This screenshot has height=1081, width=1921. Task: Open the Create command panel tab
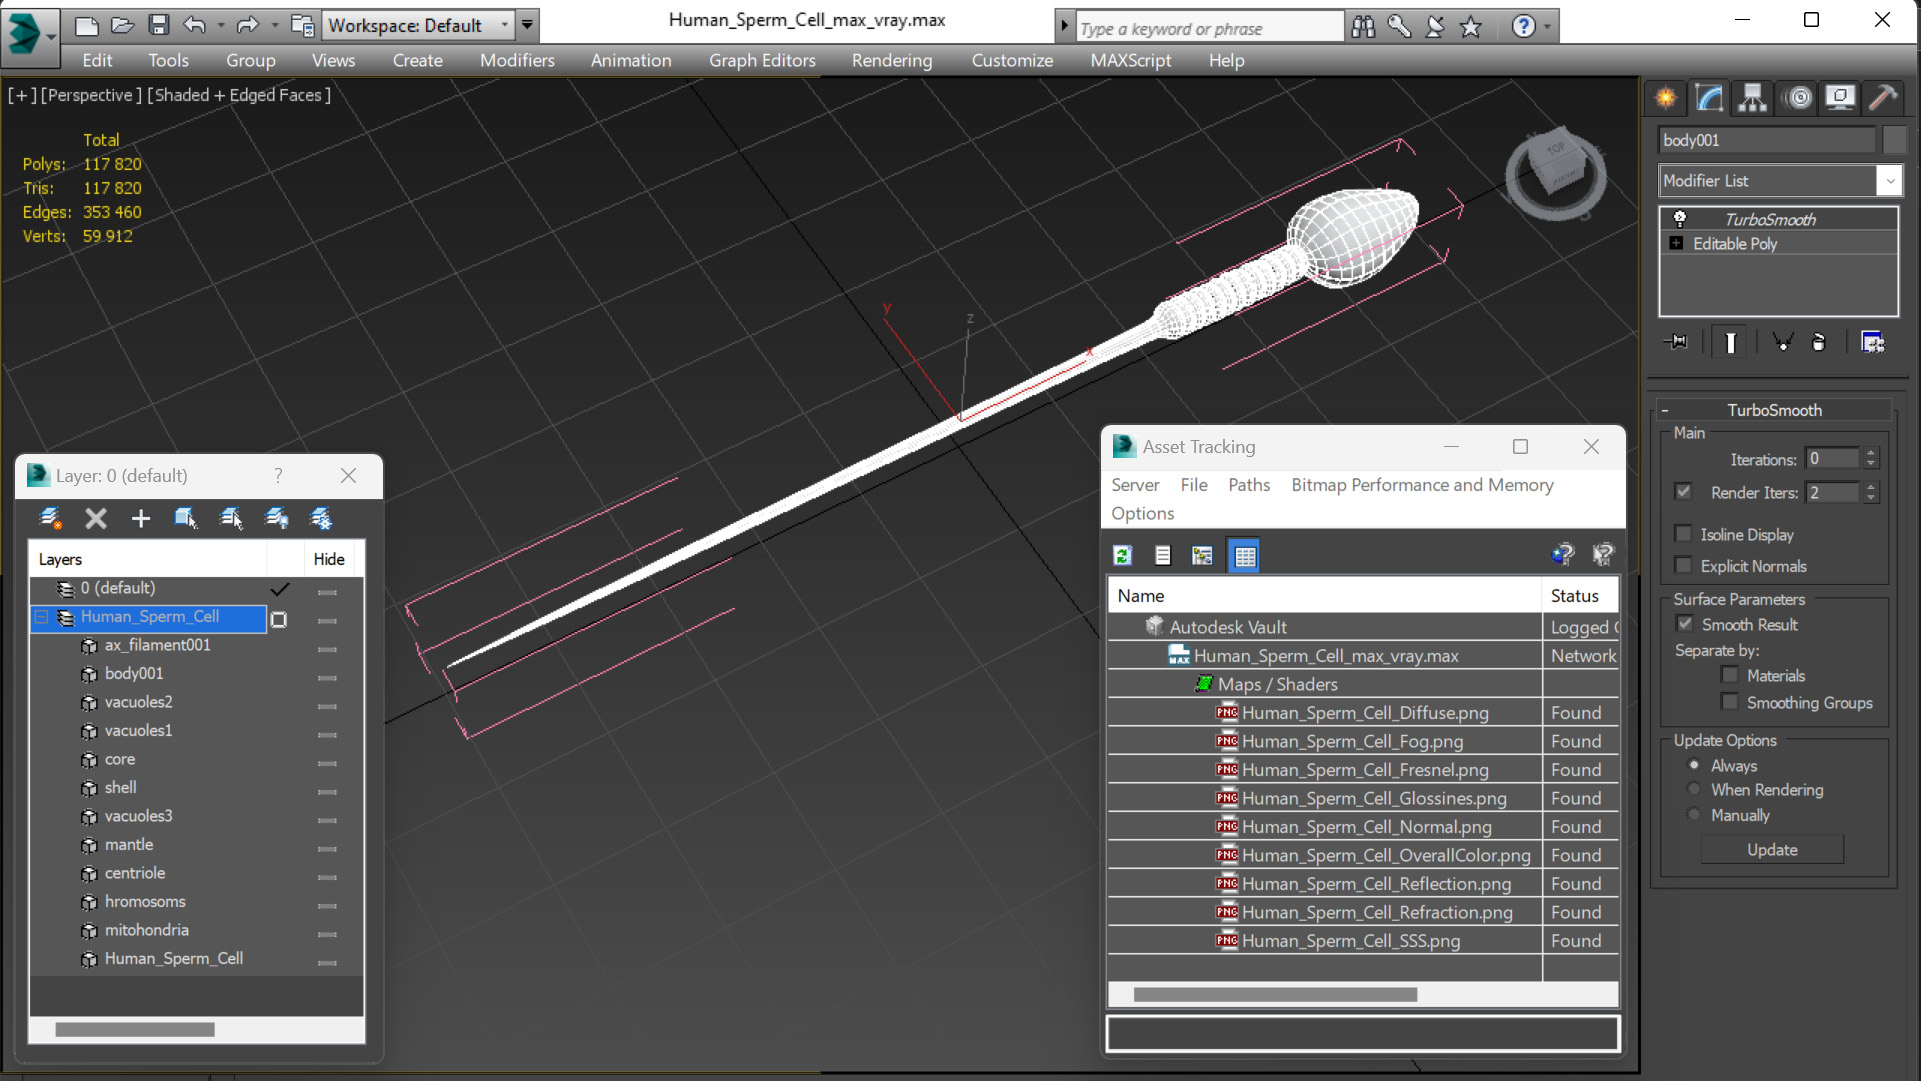(x=1666, y=97)
